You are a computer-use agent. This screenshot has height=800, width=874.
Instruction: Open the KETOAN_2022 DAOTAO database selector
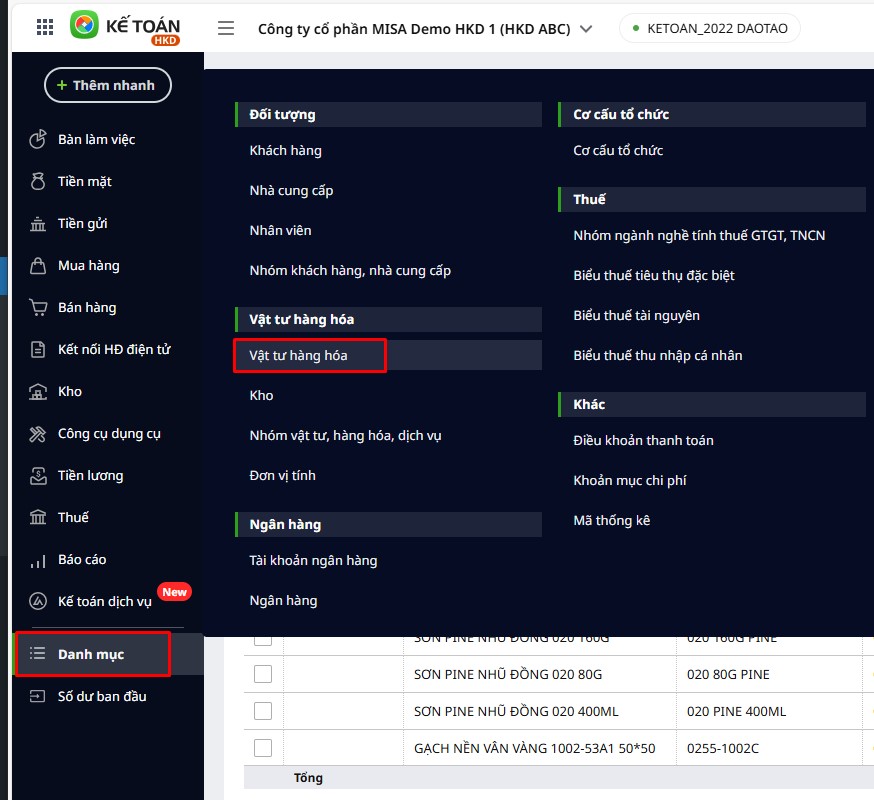coord(710,29)
